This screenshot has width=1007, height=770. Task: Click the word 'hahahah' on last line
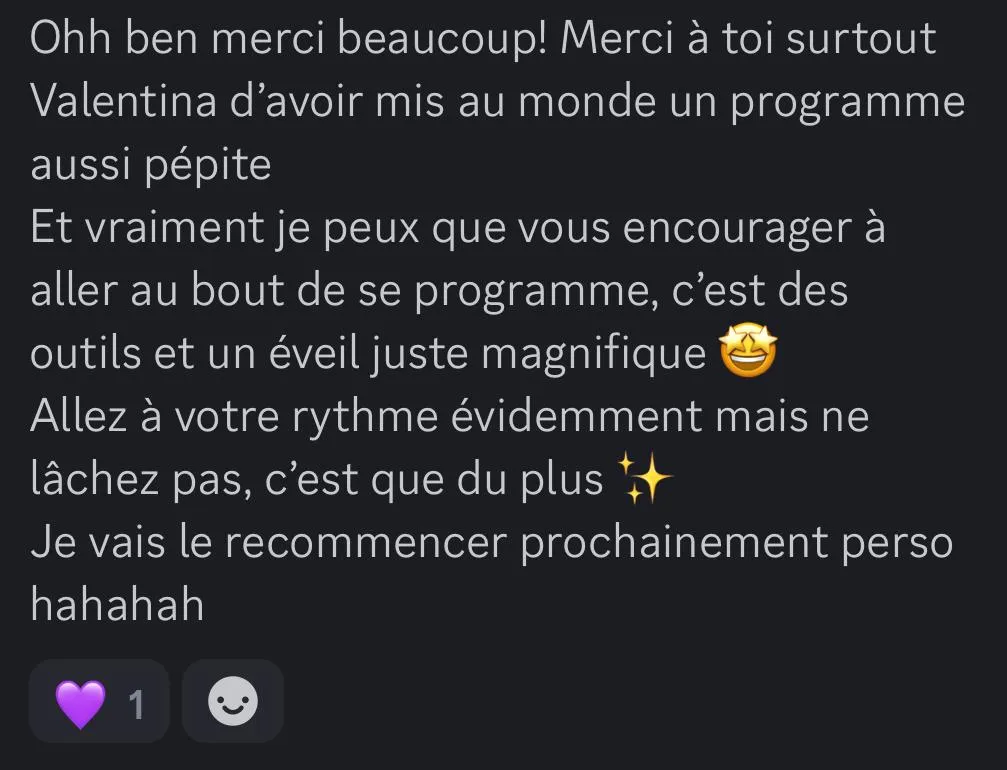pos(117,604)
